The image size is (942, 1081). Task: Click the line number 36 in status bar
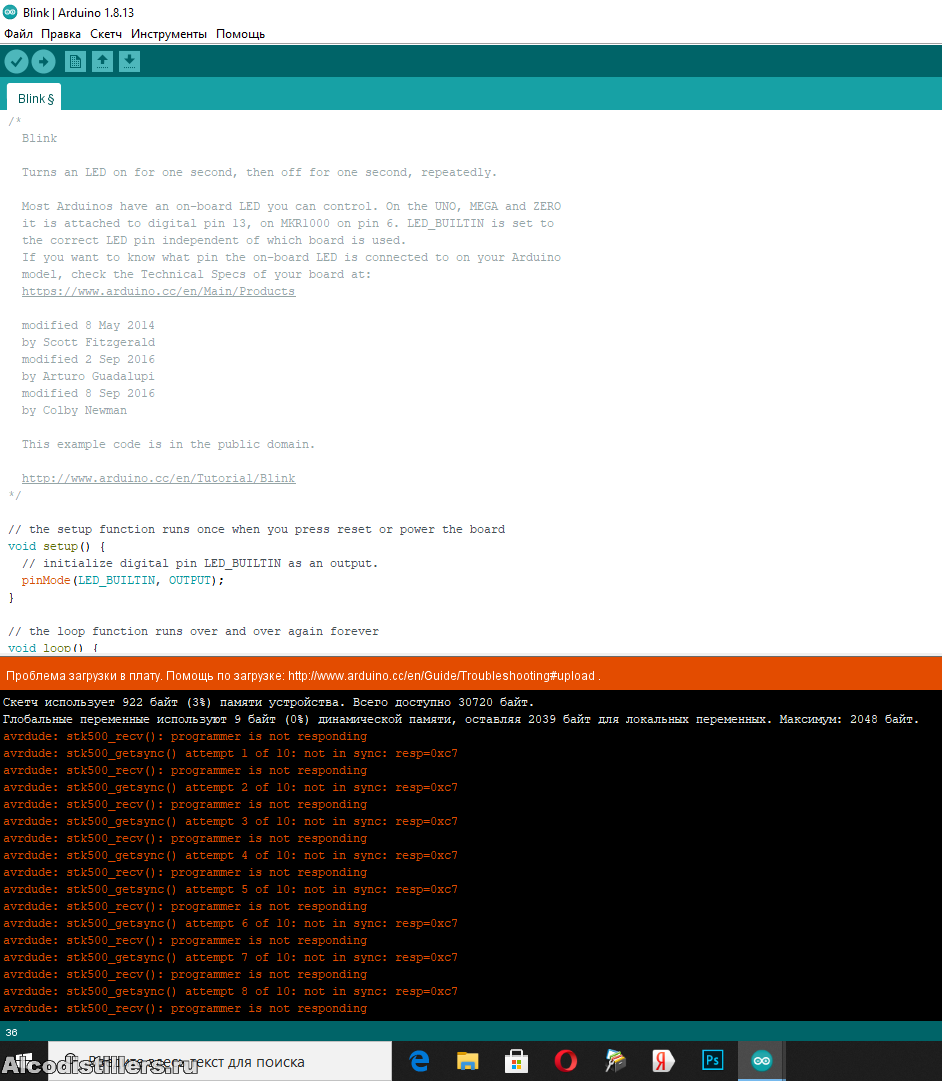pos(12,1032)
